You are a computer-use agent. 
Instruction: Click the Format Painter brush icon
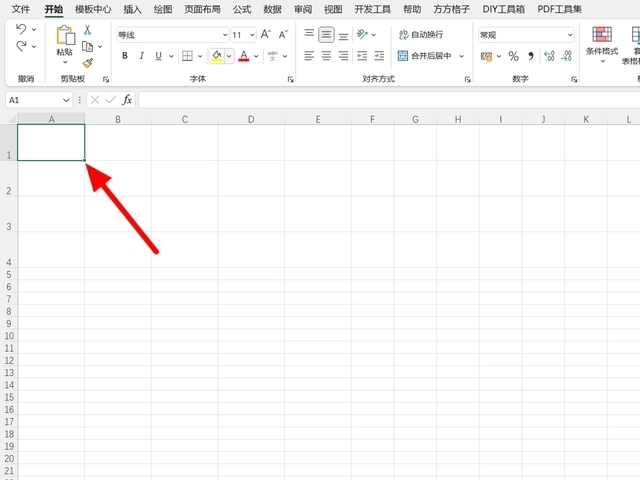click(88, 62)
